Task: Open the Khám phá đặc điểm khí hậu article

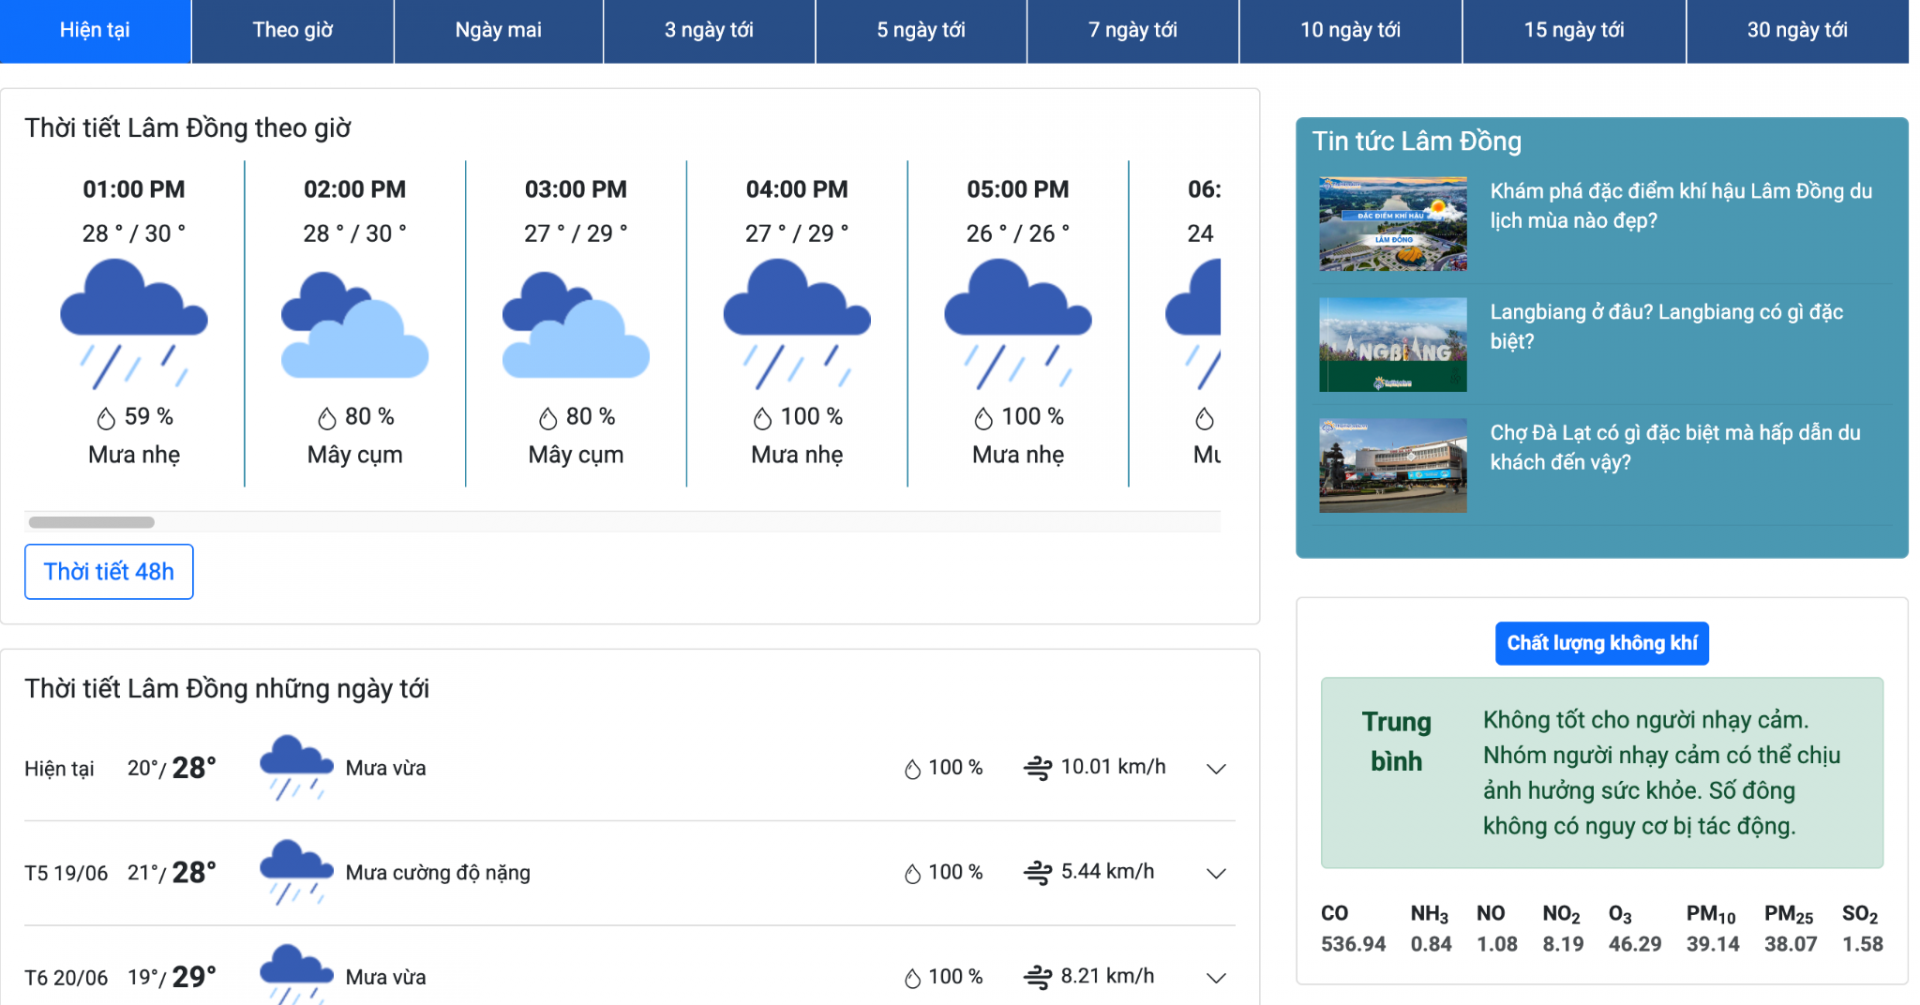Action: [1681, 206]
